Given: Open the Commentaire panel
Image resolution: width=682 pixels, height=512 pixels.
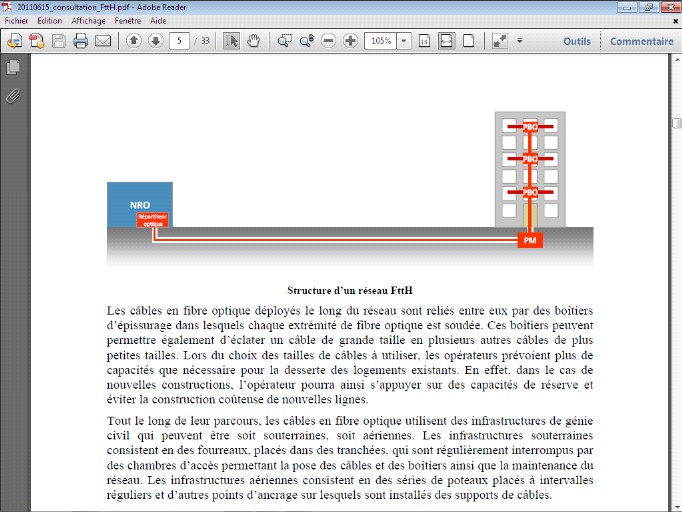Looking at the screenshot, I should point(642,41).
